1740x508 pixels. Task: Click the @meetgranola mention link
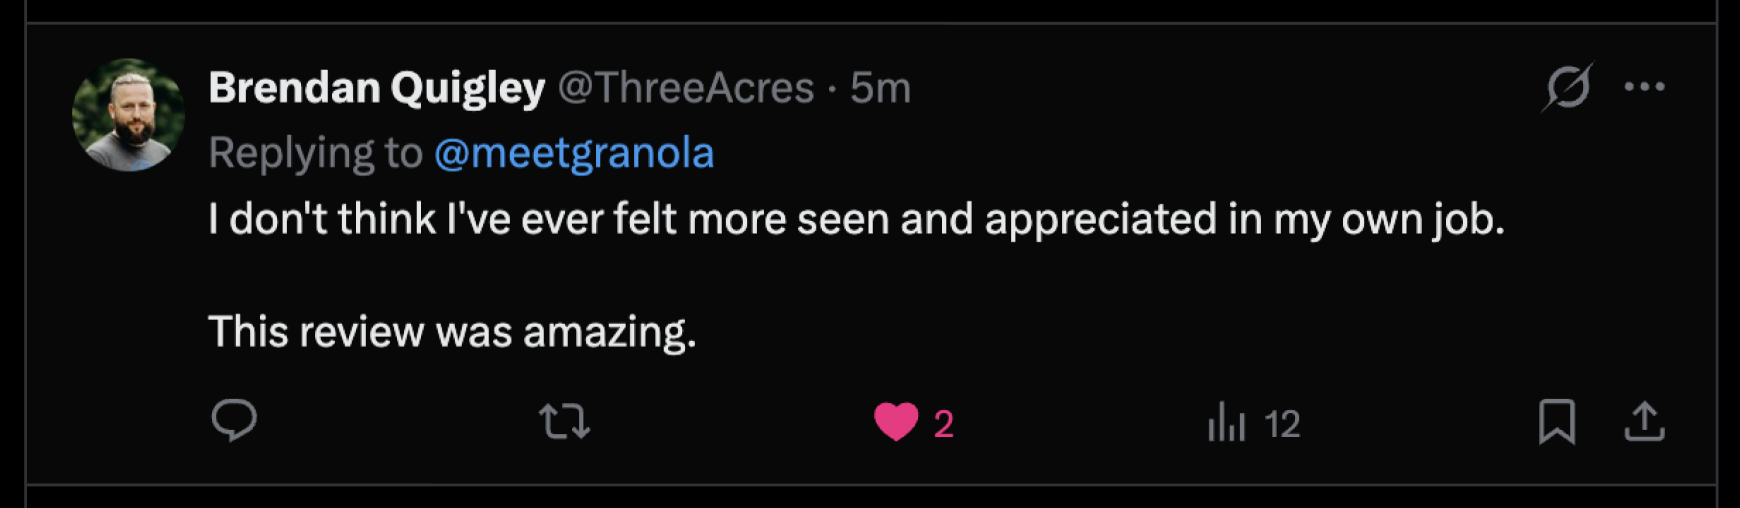[574, 153]
